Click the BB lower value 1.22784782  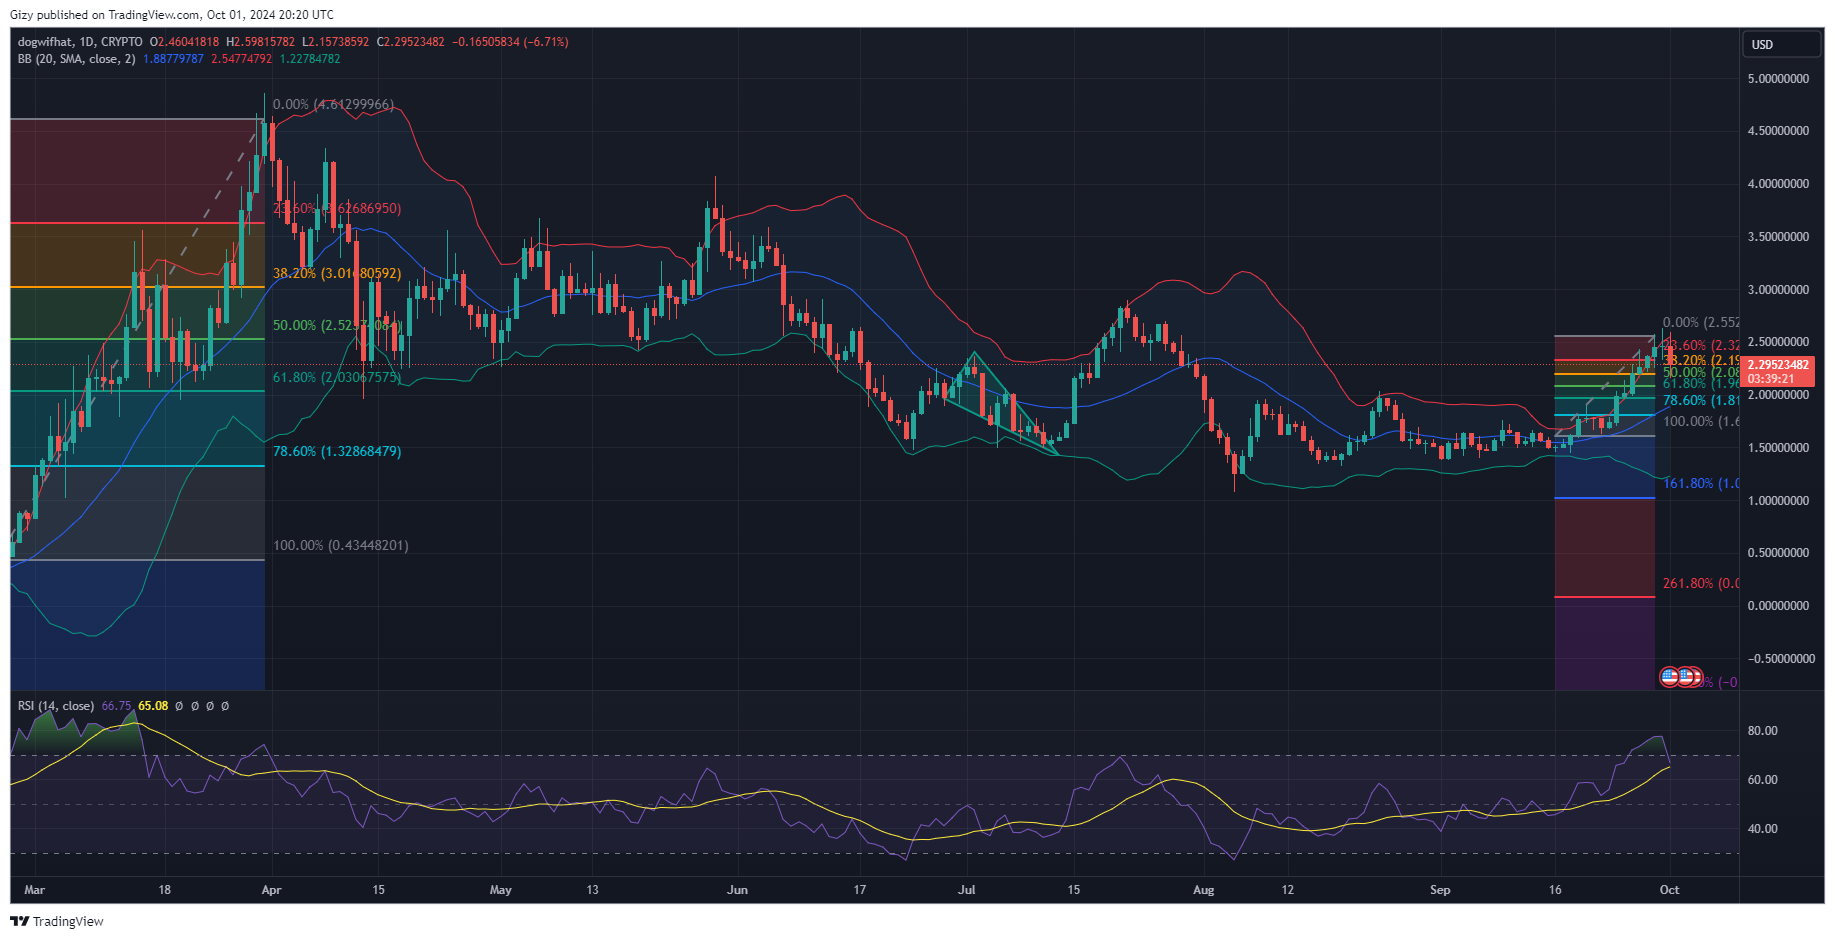tap(309, 59)
